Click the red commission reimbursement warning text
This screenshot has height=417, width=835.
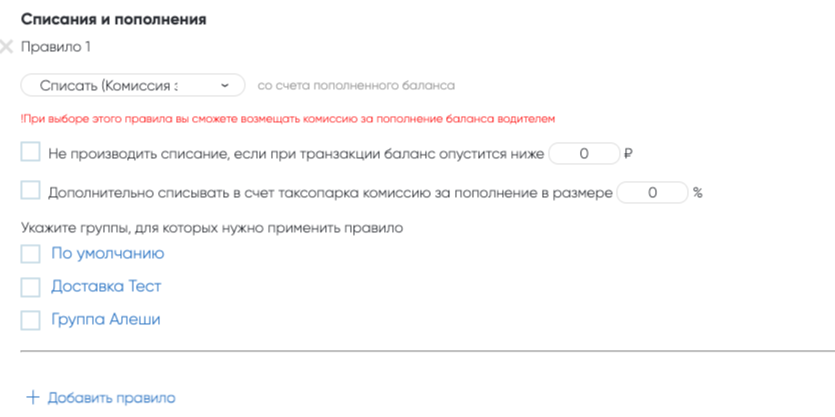click(286, 119)
